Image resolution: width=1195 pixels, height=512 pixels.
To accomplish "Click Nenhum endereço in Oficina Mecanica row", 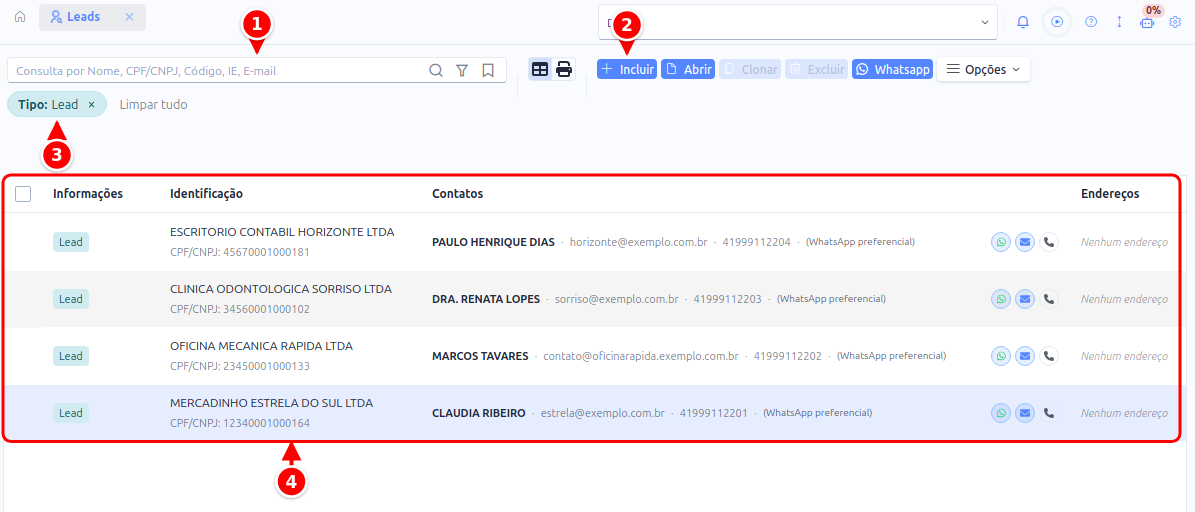I will coord(1124,356).
